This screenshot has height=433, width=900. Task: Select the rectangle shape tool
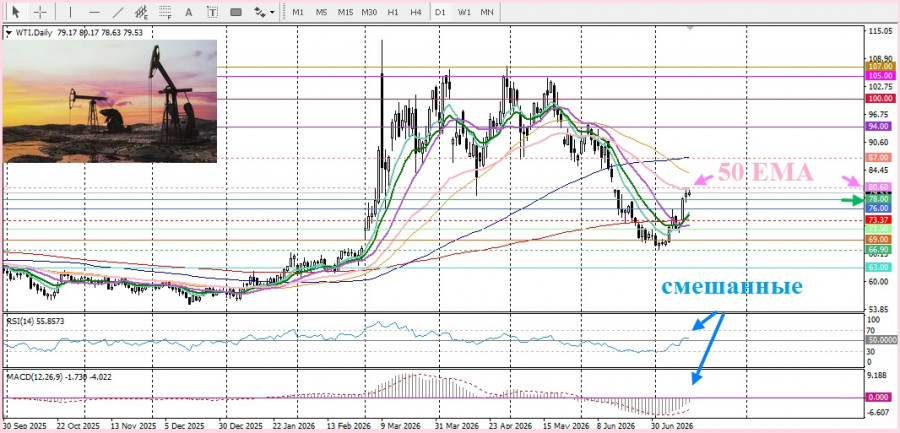click(235, 11)
